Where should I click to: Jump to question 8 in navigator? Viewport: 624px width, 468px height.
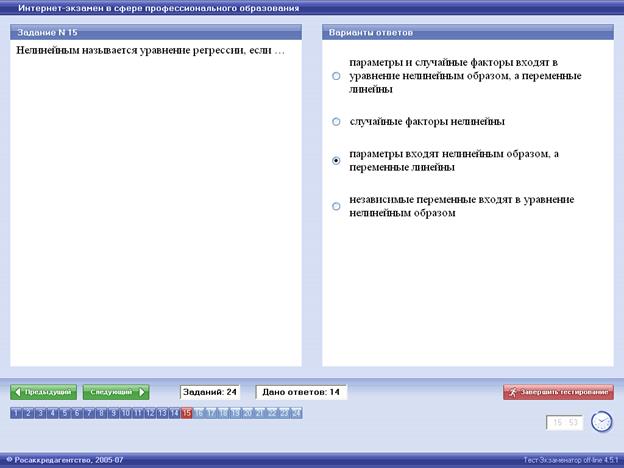tap(101, 413)
